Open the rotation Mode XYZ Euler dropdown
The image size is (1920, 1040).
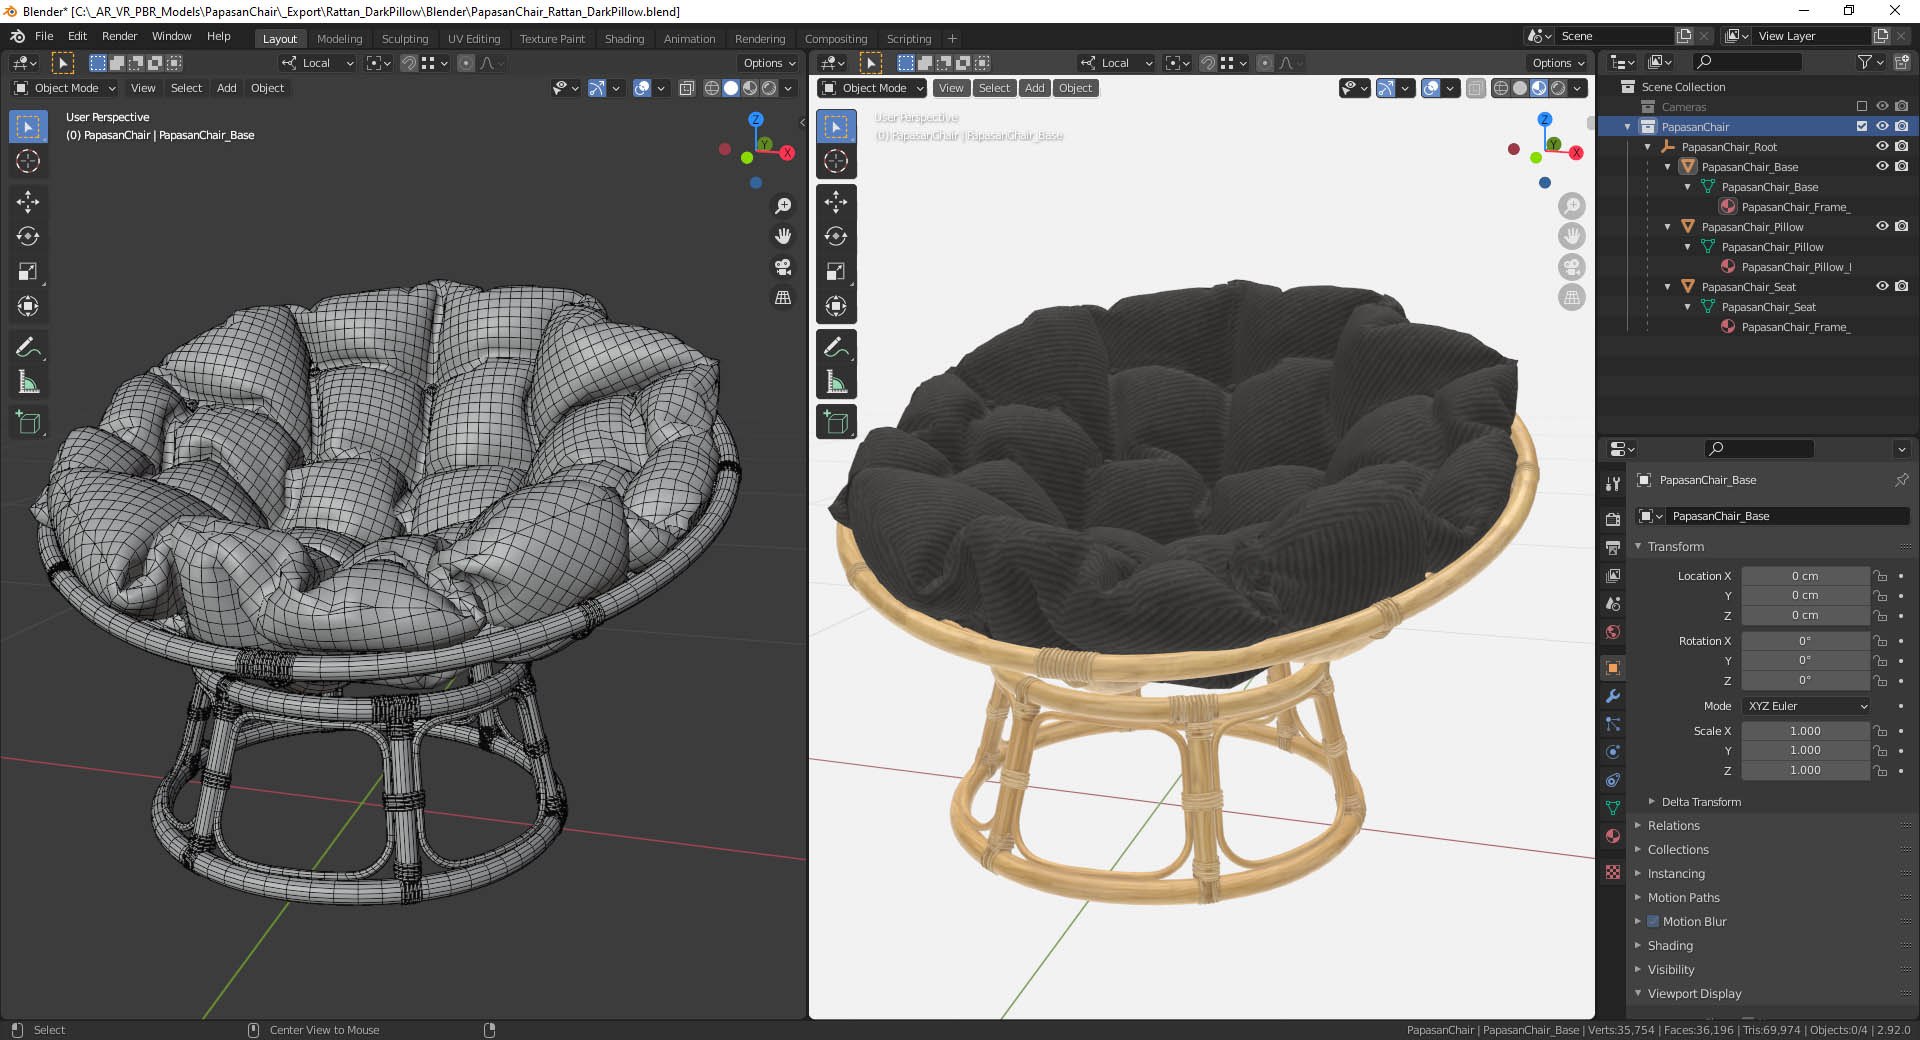tap(1806, 706)
